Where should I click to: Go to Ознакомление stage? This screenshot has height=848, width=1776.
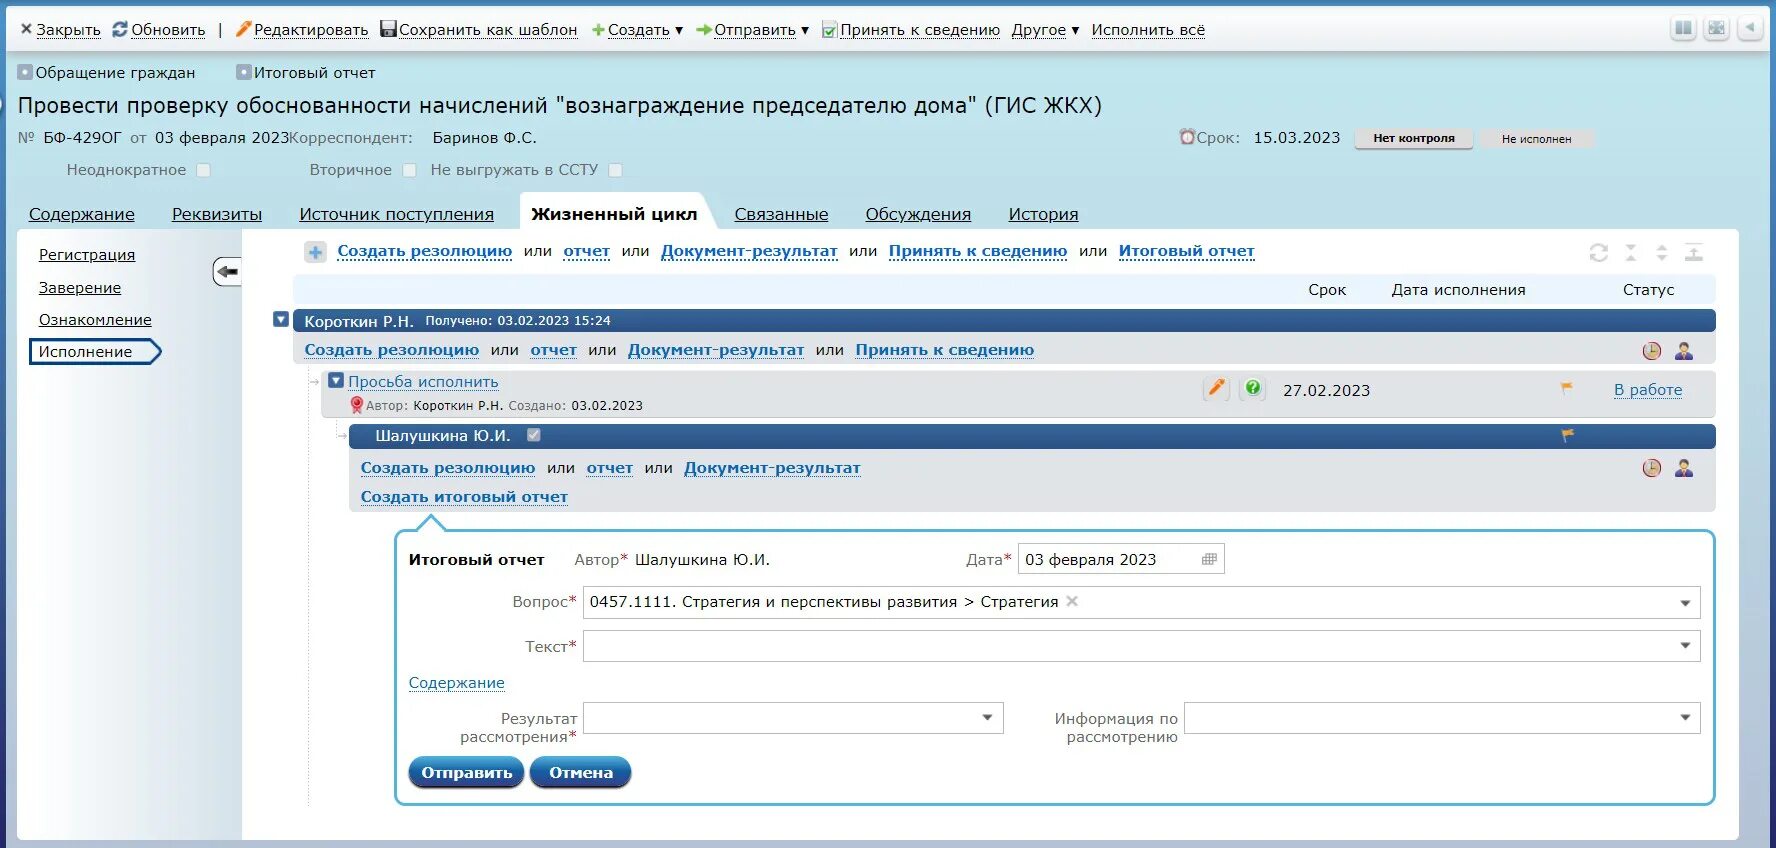tap(95, 320)
